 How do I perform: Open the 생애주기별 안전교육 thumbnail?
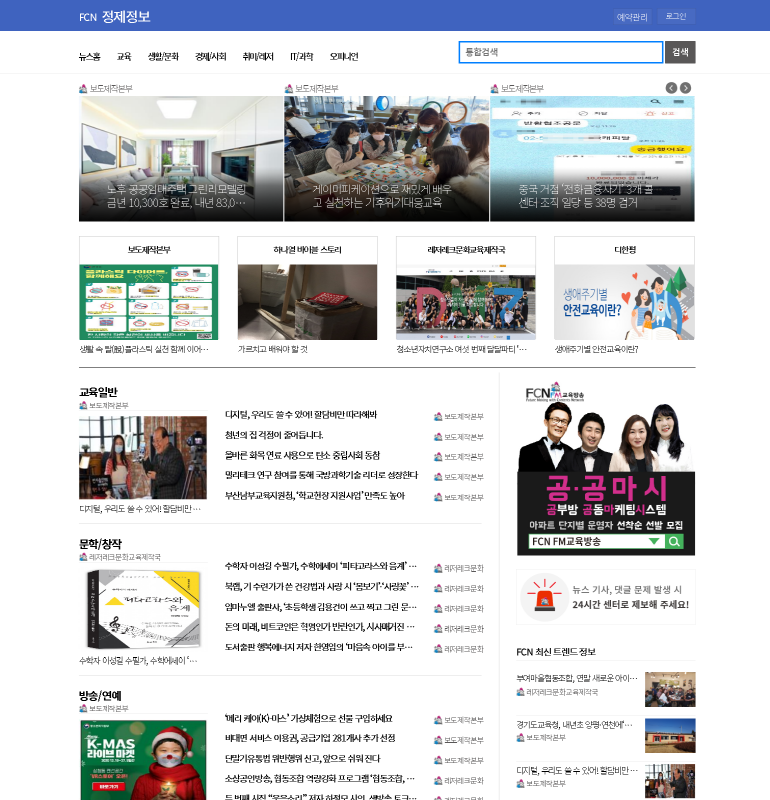point(624,301)
